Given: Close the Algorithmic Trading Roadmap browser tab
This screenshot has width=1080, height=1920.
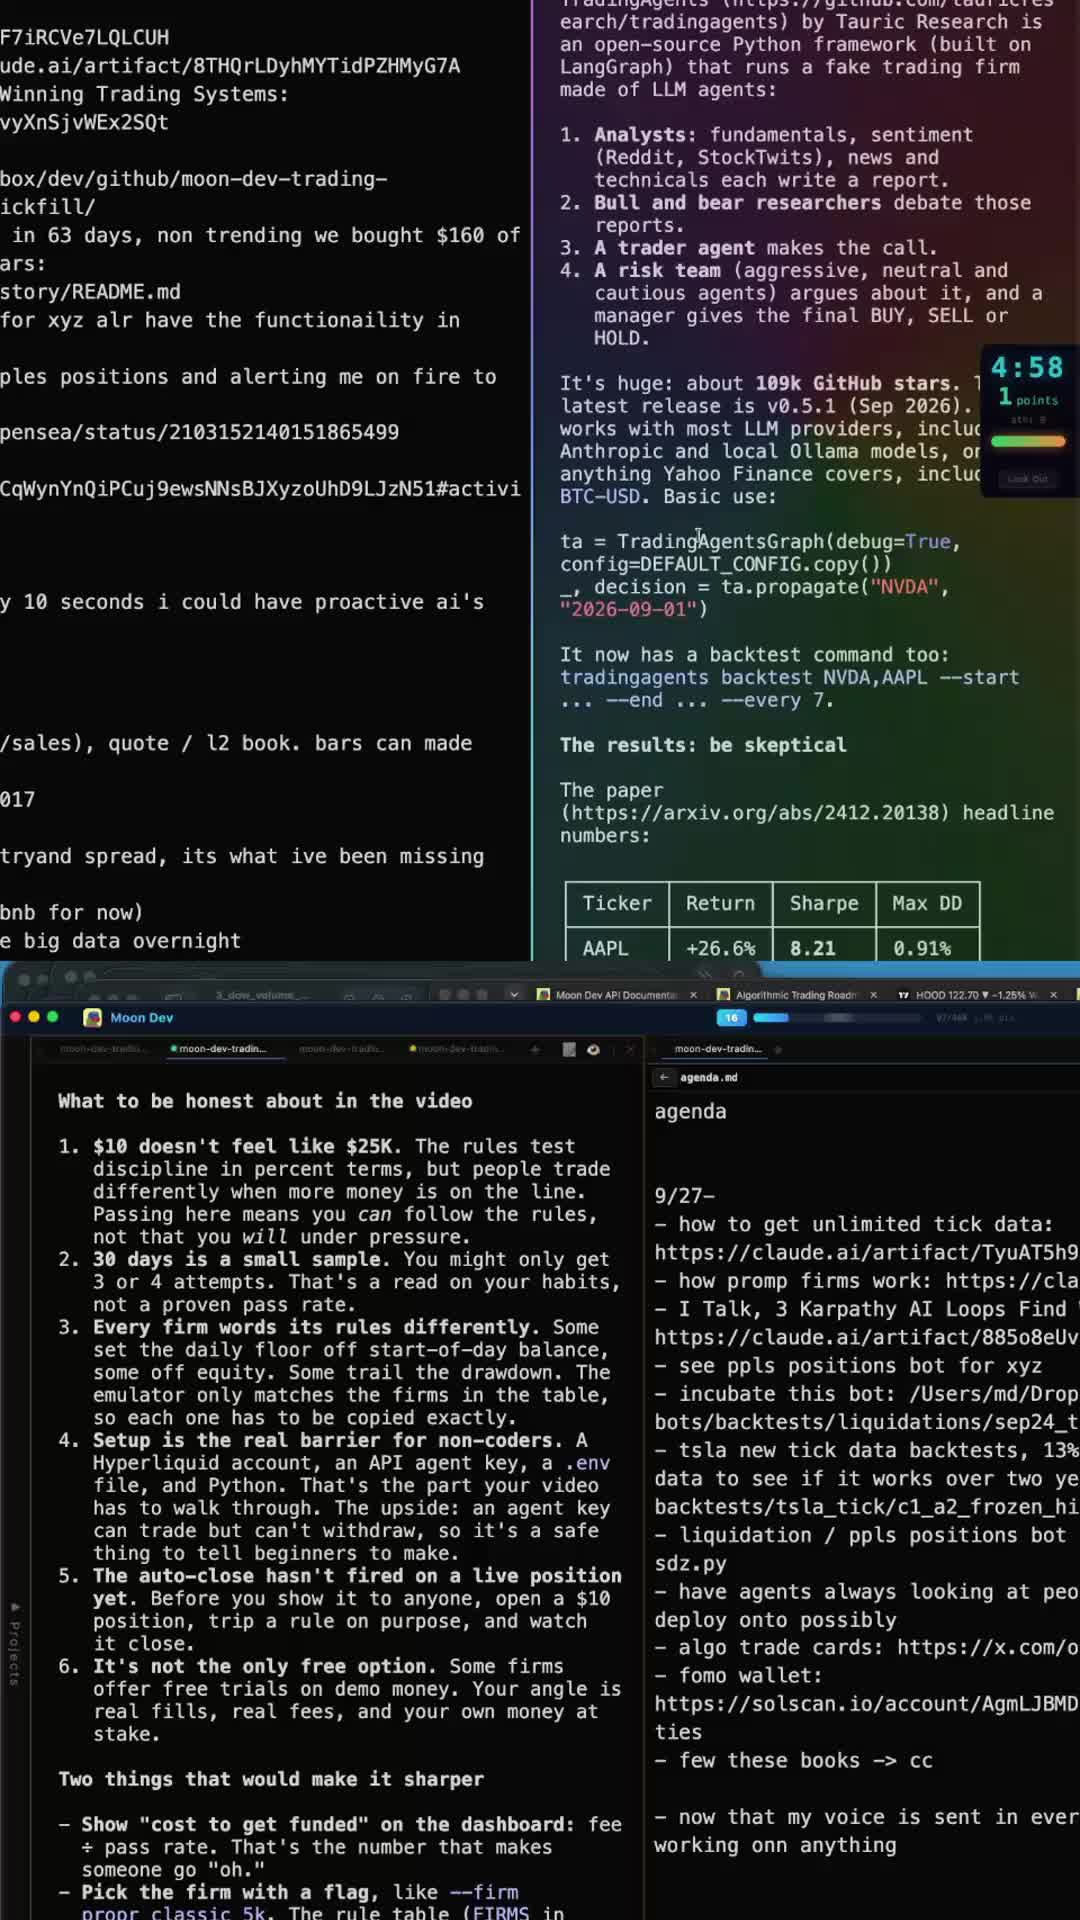Looking at the screenshot, I should [873, 995].
